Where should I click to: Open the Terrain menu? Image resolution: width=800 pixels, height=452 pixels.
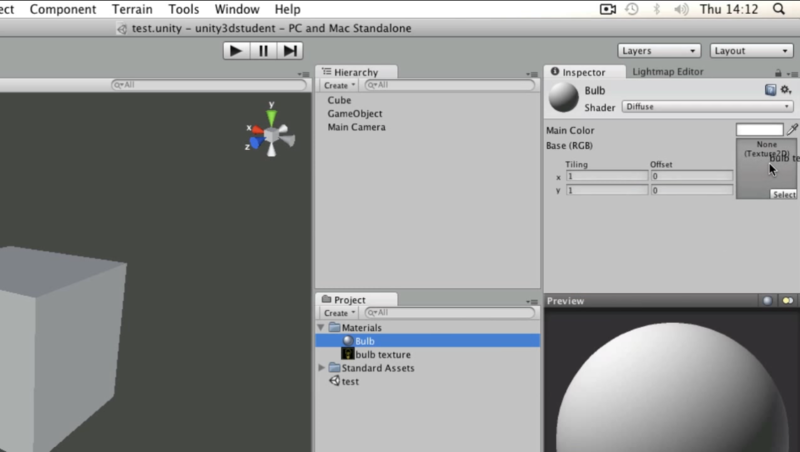point(132,9)
